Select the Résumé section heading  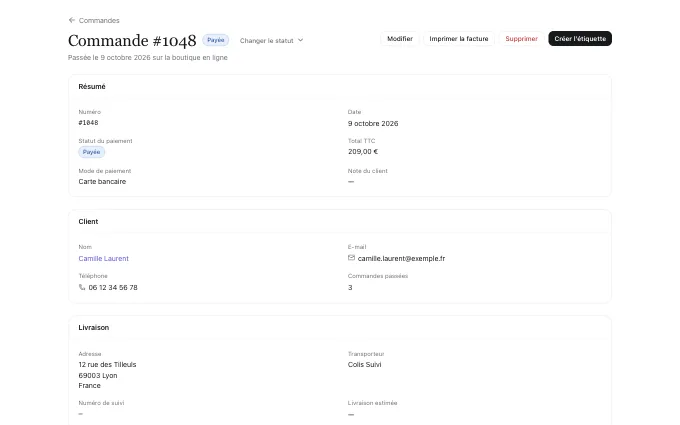coord(92,86)
